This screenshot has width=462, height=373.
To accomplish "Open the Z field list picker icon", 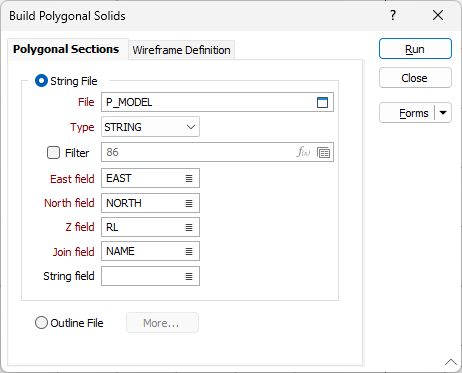I will 189,227.
